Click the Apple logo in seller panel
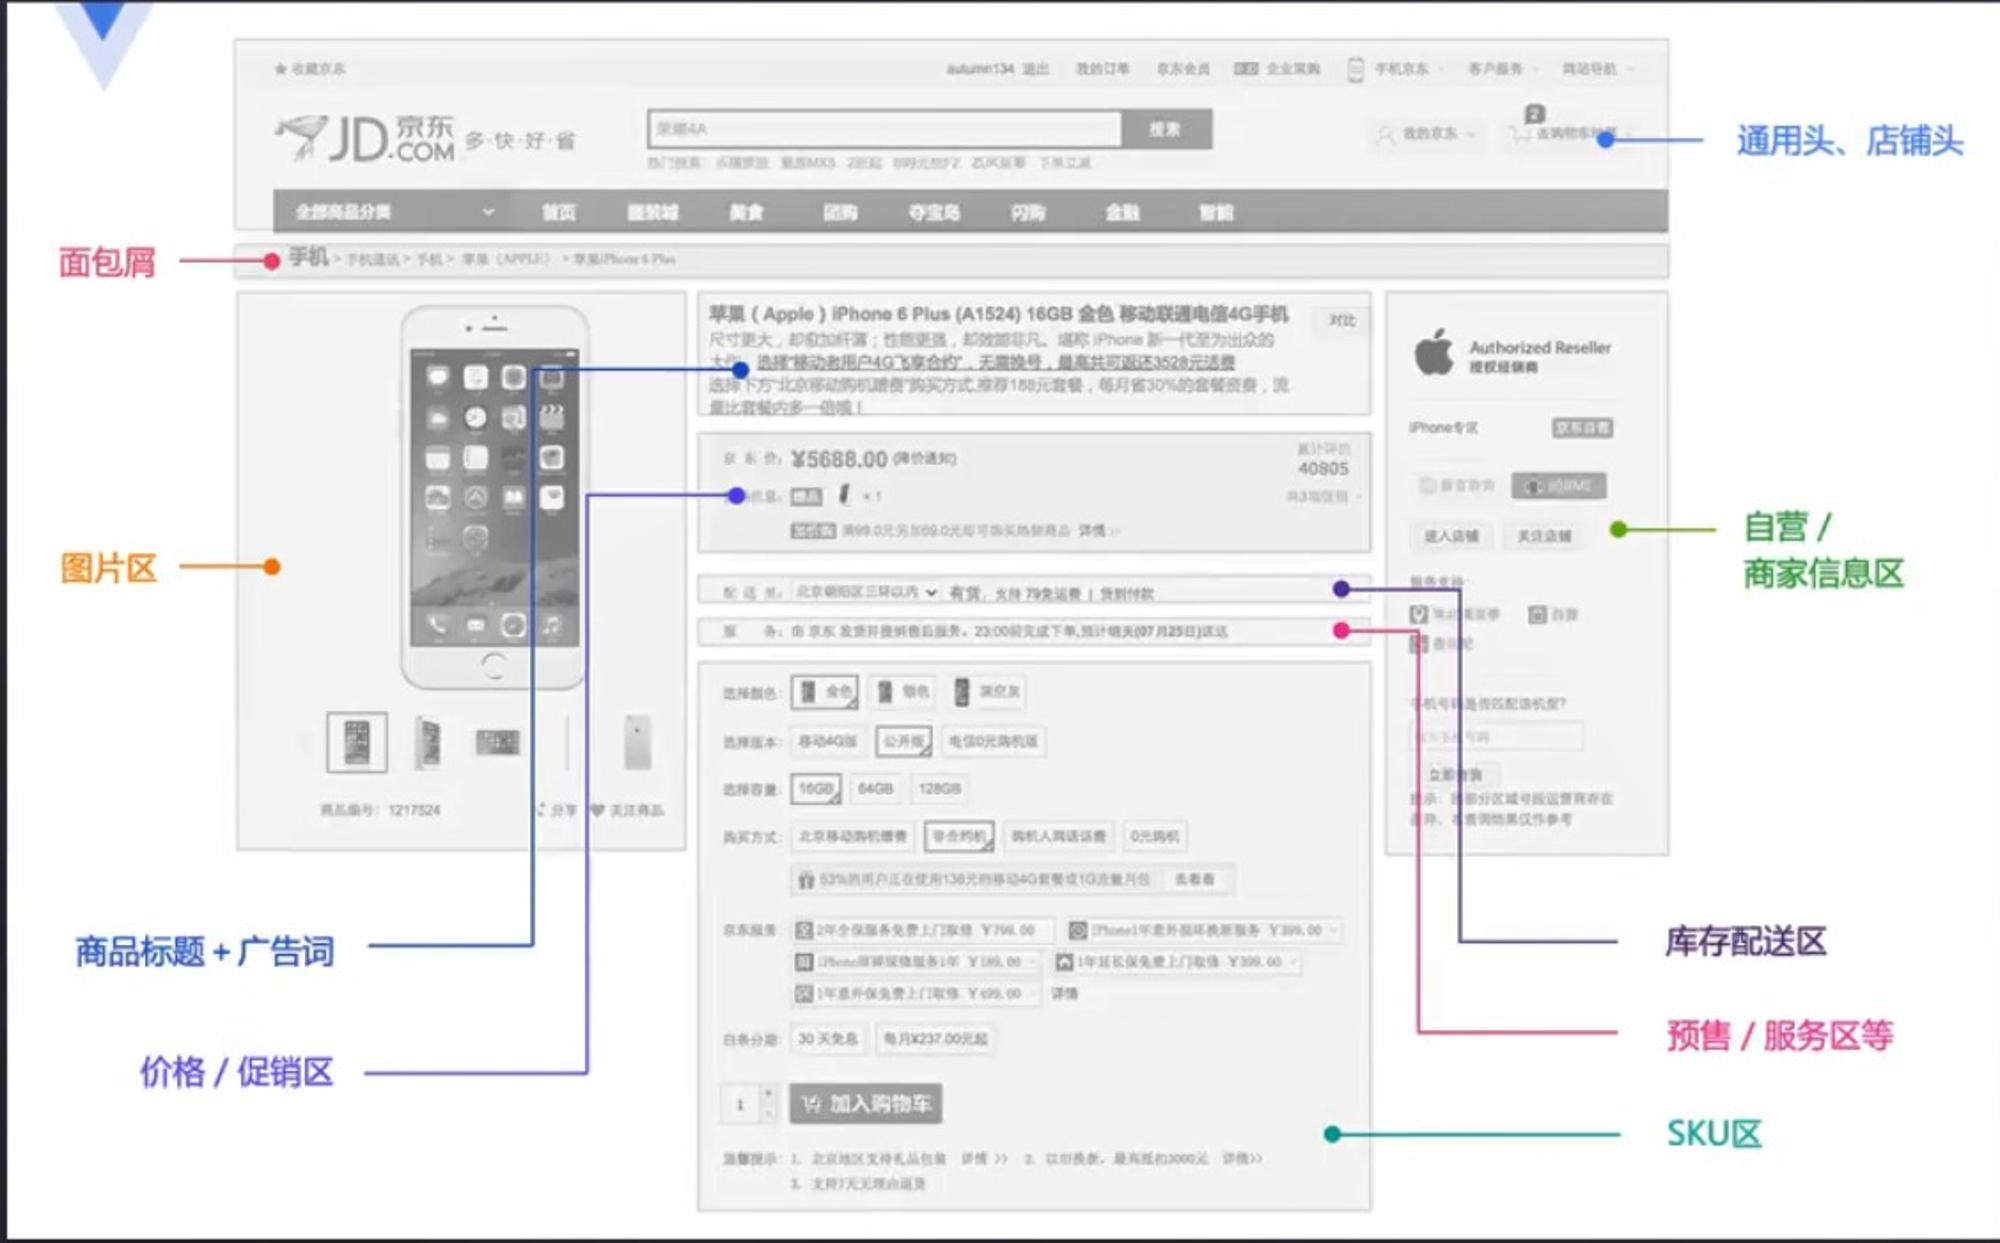Screen dimensions: 2000x1243 tap(1433, 352)
